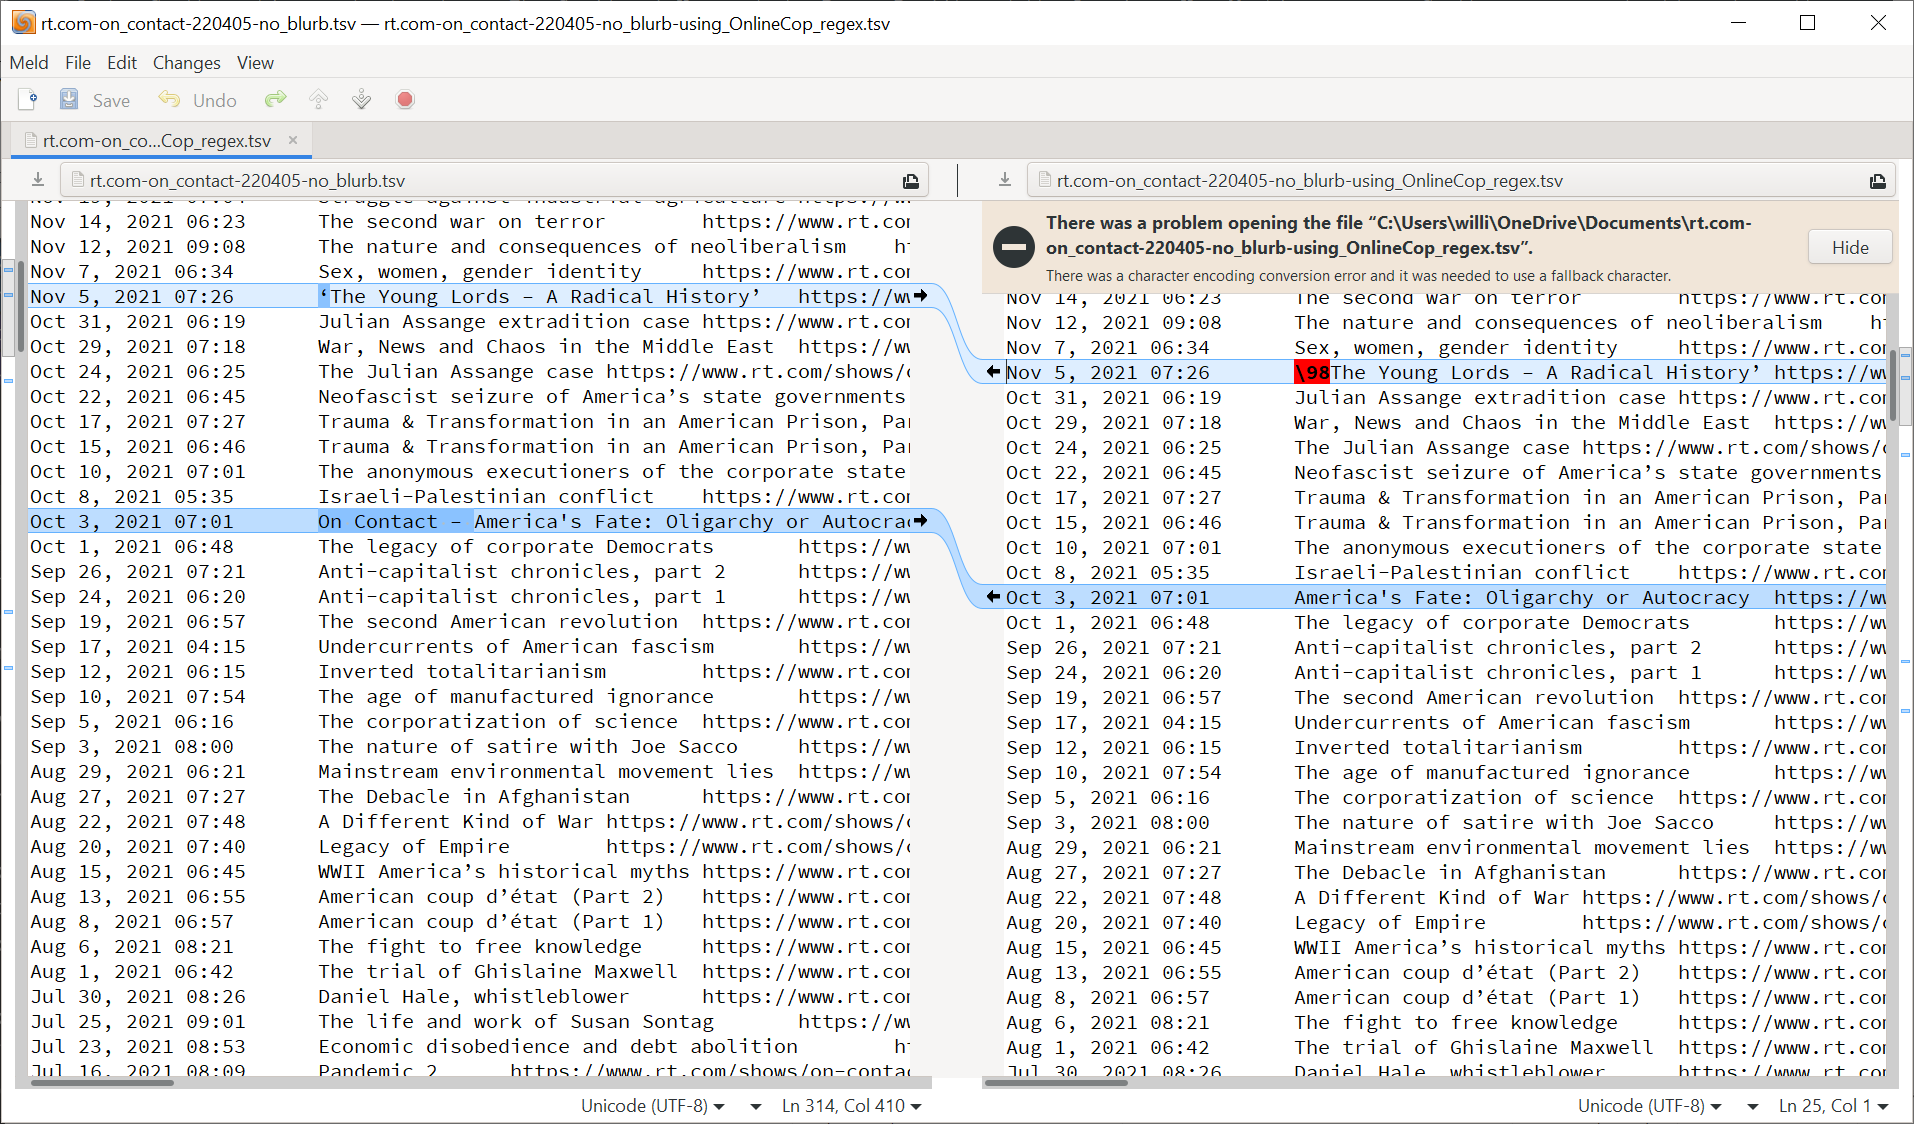Click save-file icon of left pane
This screenshot has height=1124, width=1914.
click(38, 180)
